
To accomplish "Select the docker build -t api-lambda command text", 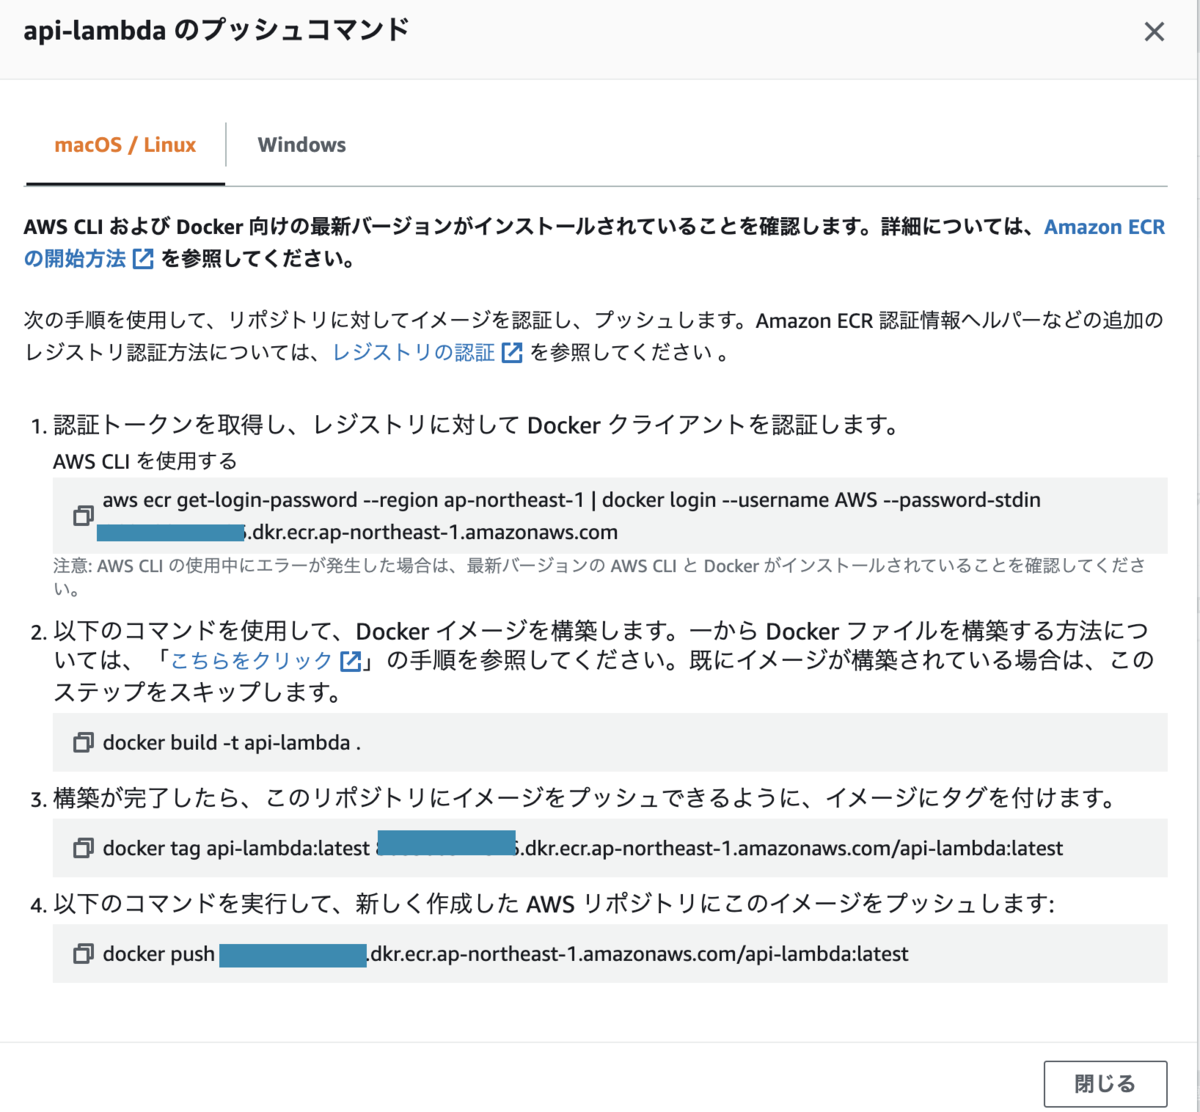I will (232, 743).
